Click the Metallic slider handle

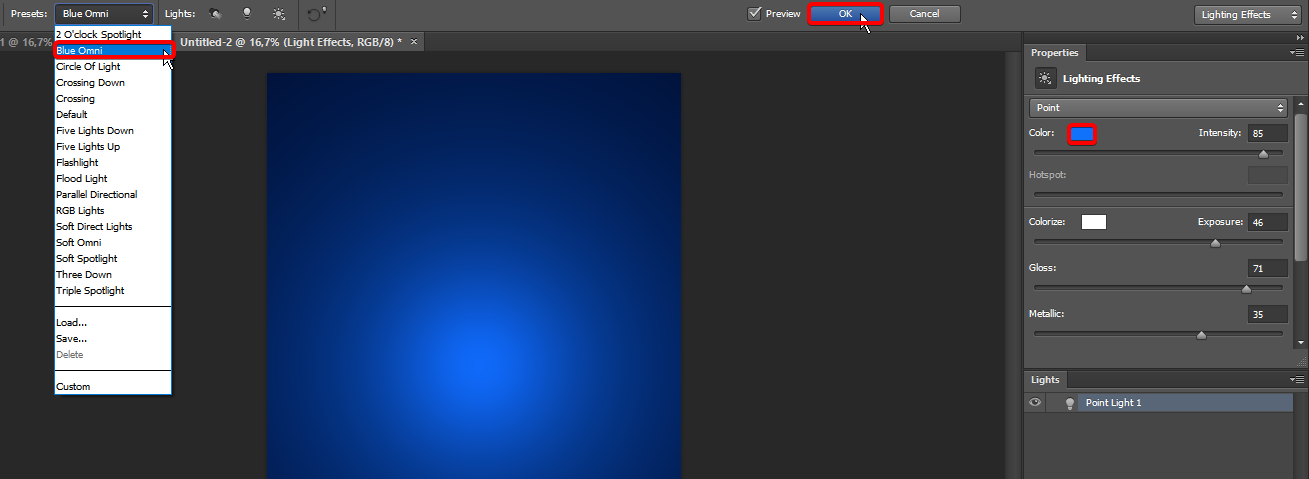(1201, 335)
